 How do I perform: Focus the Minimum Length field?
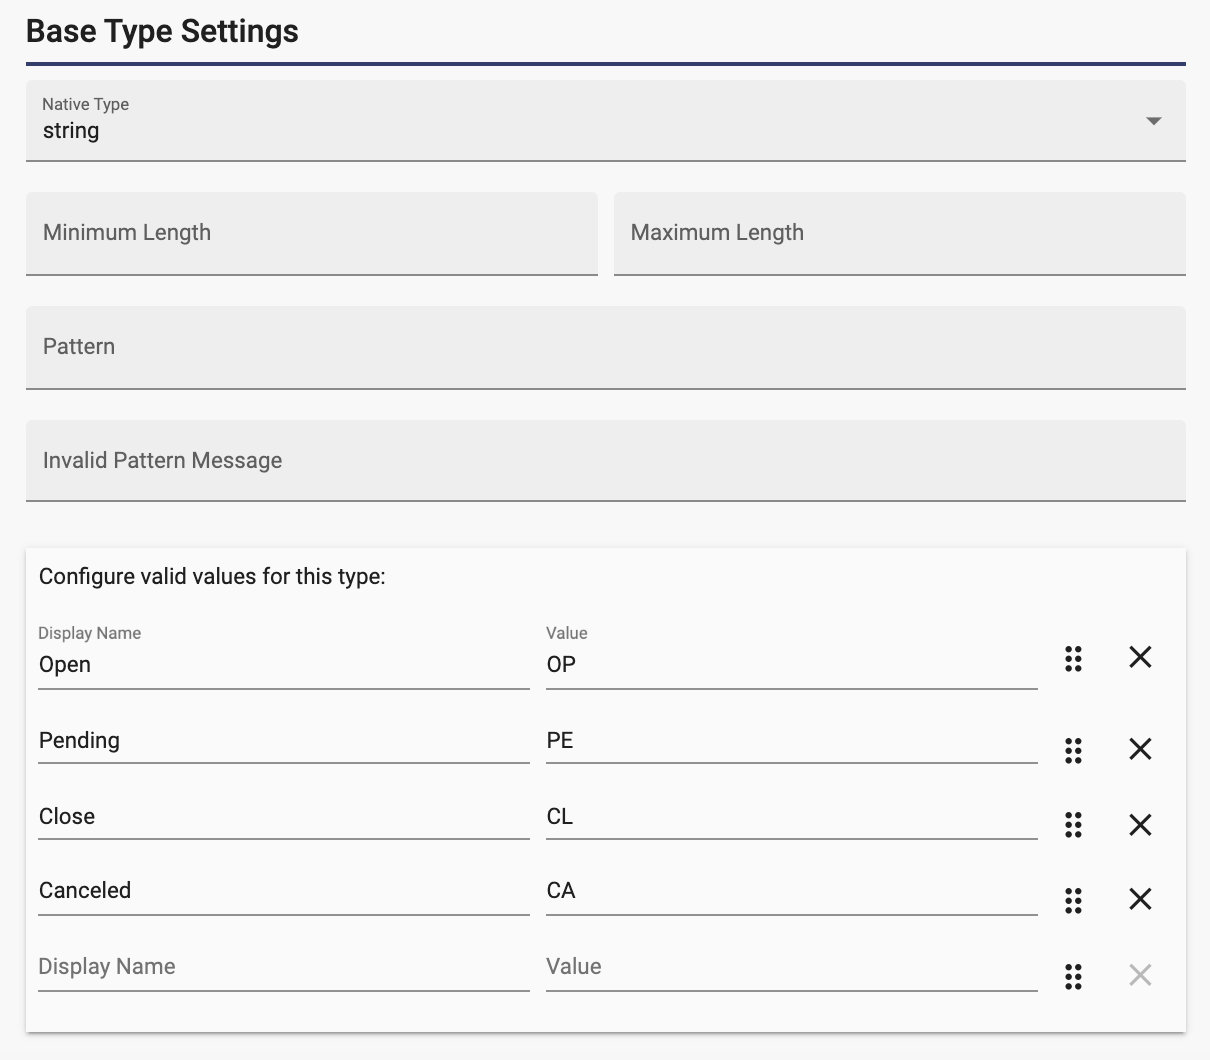312,233
